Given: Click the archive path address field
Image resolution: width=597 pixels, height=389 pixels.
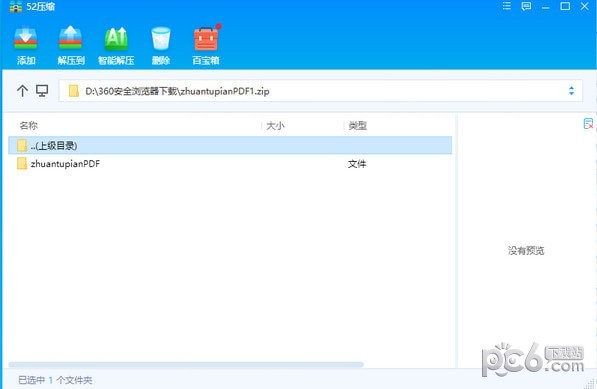Looking at the screenshot, I should [320, 91].
